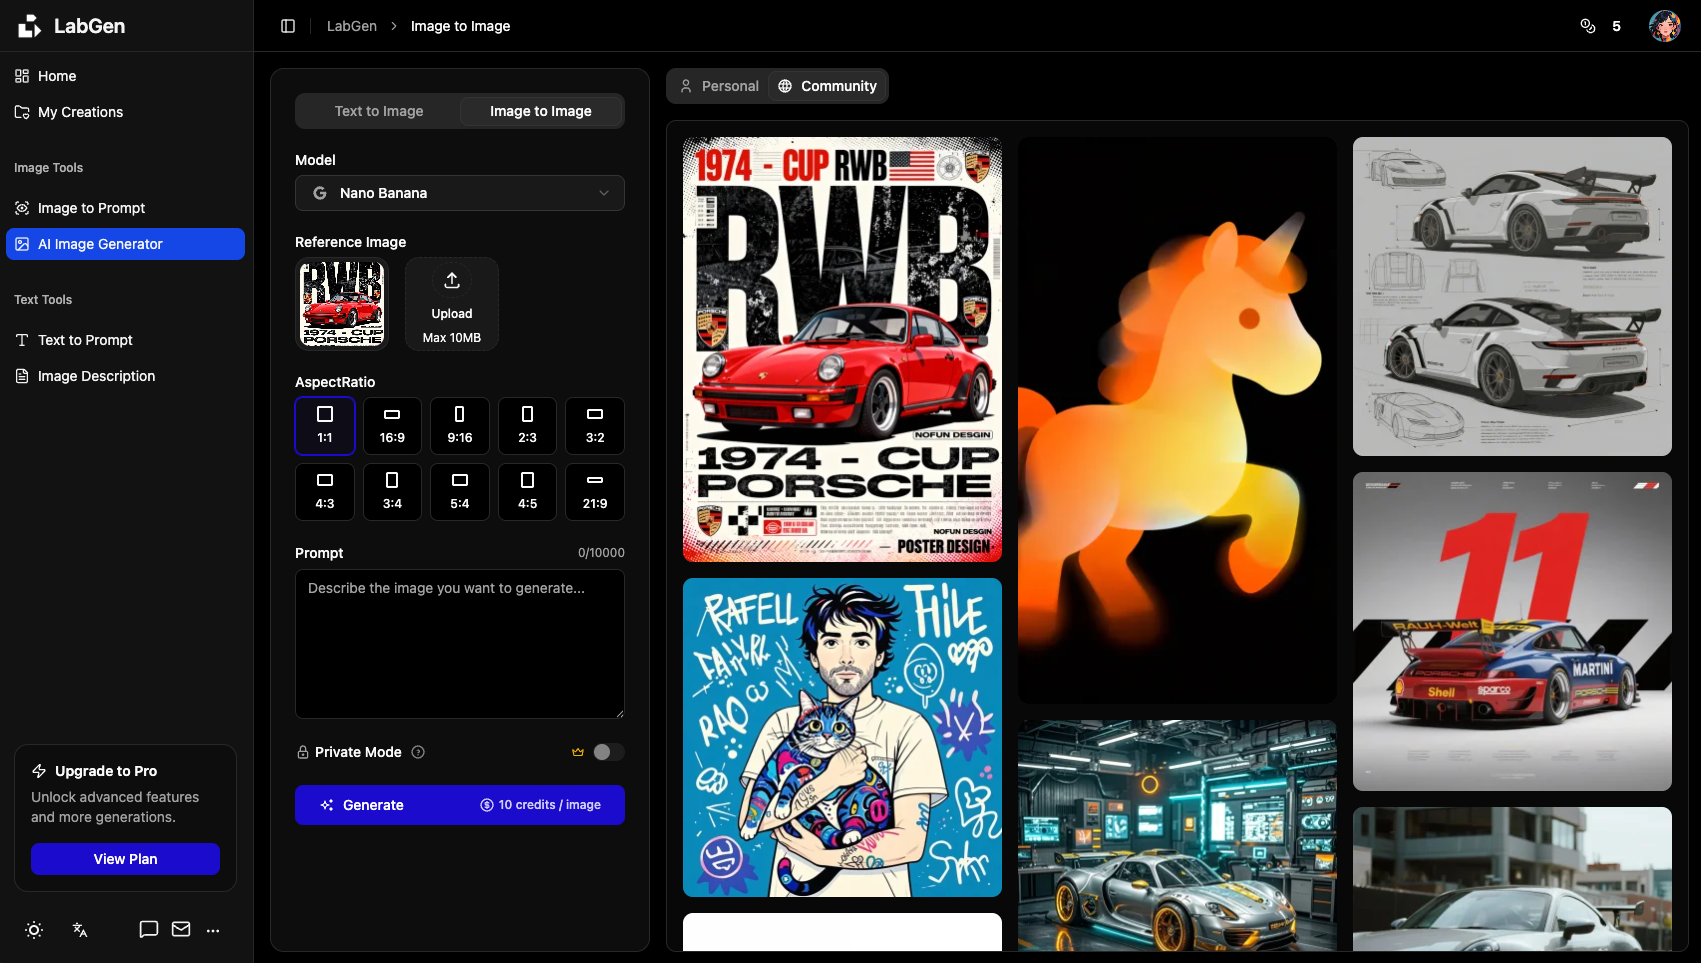Choose the 2:3 aspect ratio
The width and height of the screenshot is (1701, 963).
coord(527,426)
